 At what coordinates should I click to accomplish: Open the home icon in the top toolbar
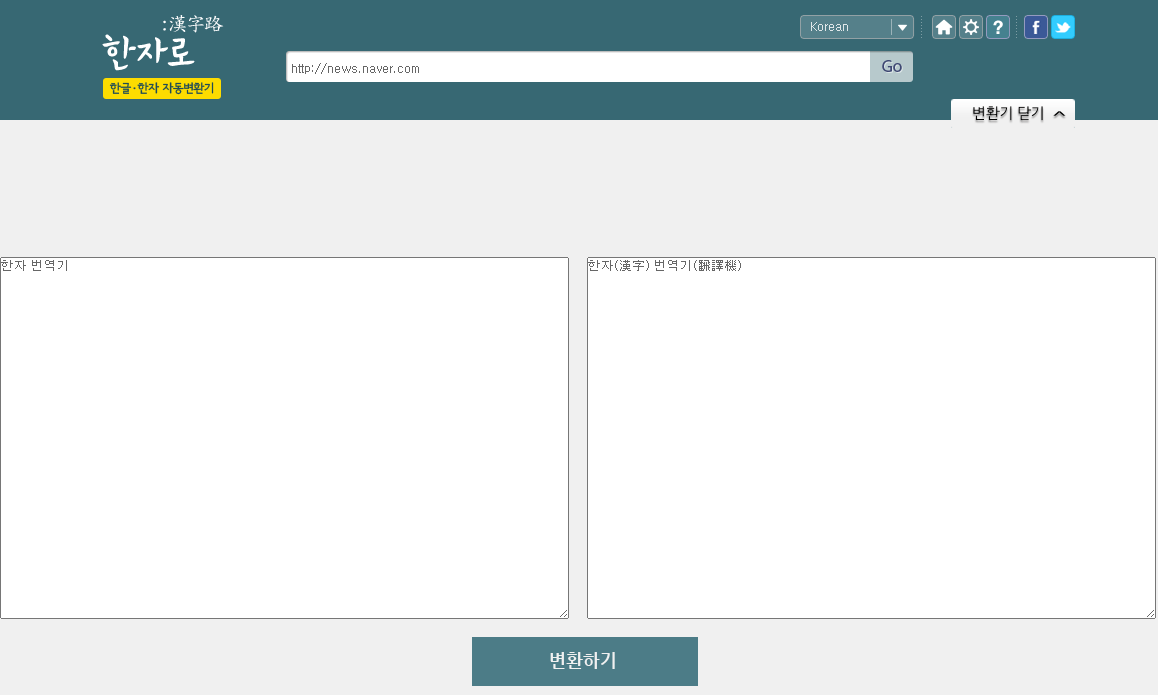[943, 27]
